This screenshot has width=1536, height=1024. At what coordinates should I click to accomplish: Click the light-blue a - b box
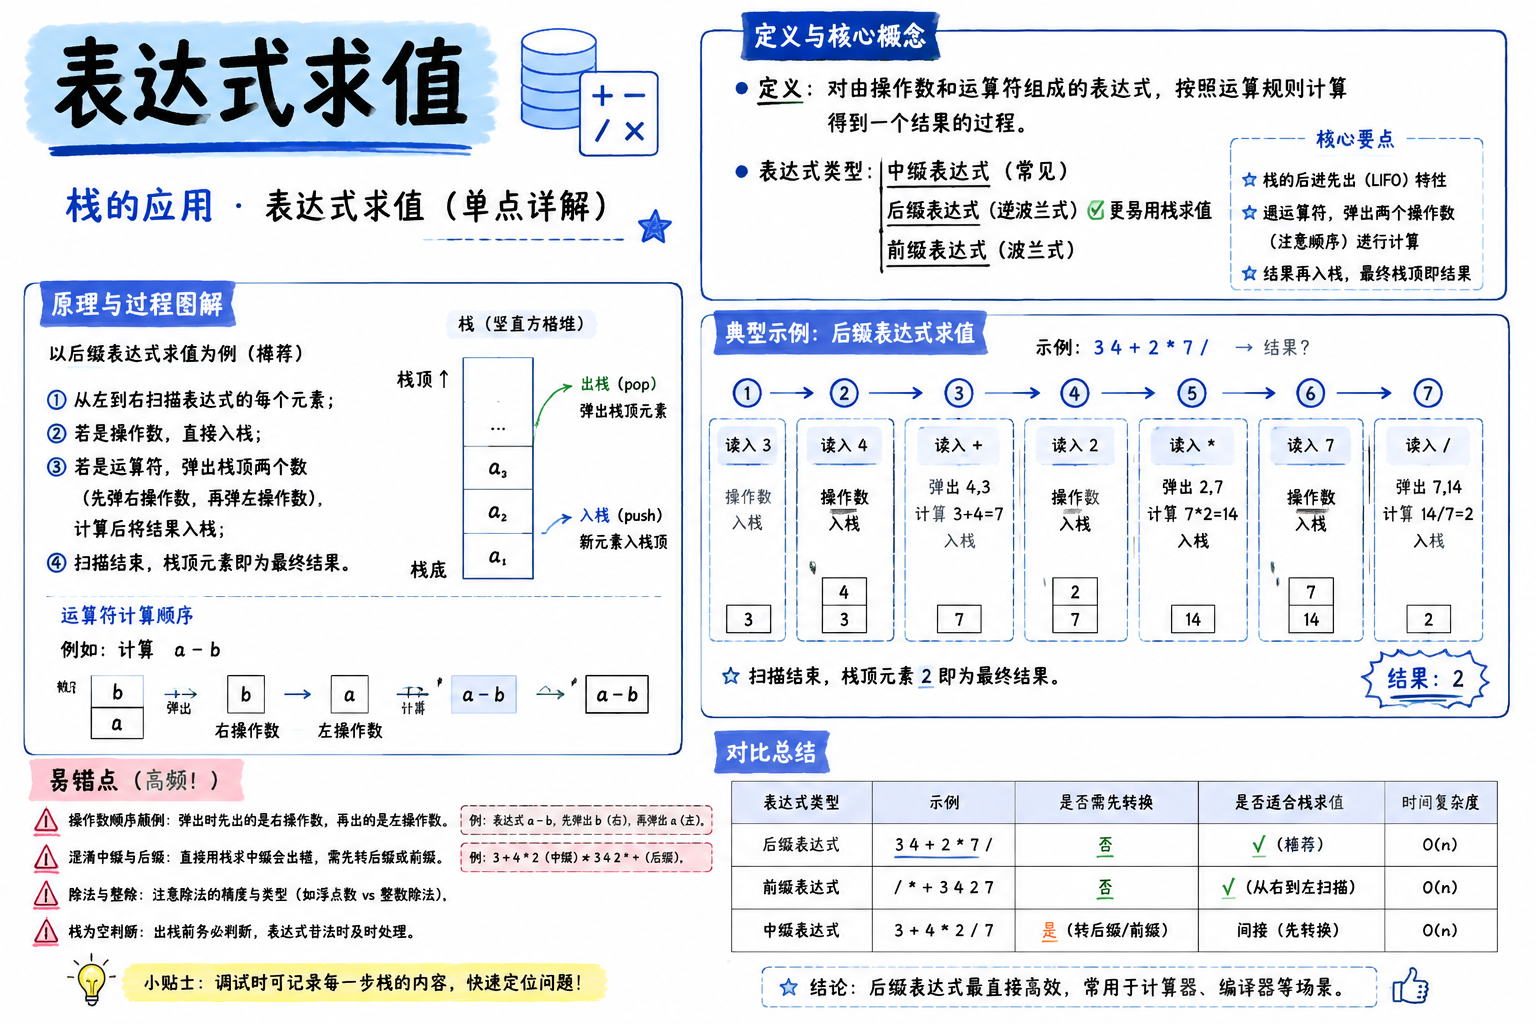[483, 694]
